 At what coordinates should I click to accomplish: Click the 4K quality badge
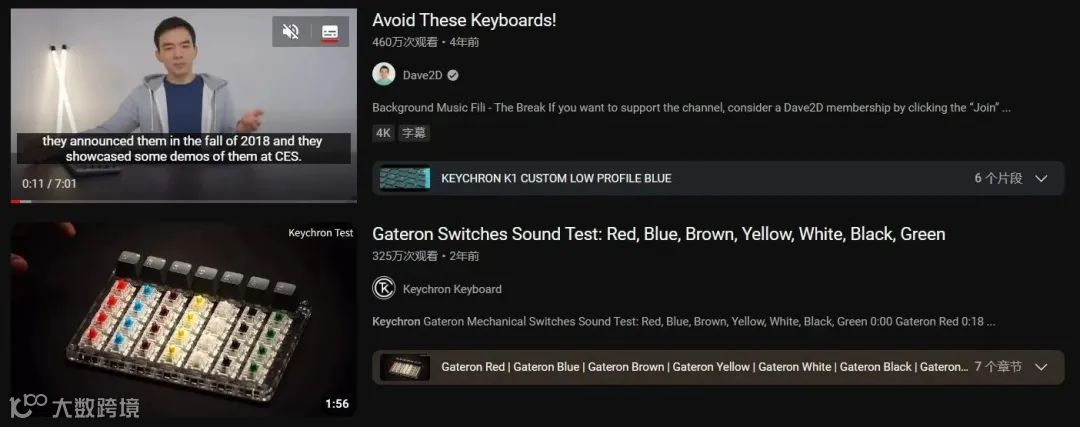coord(383,134)
